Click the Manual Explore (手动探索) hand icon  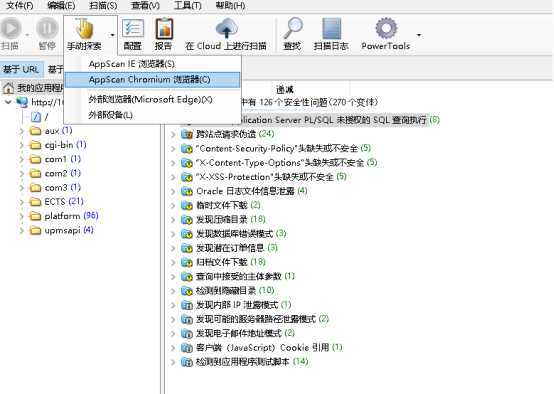pos(84,29)
